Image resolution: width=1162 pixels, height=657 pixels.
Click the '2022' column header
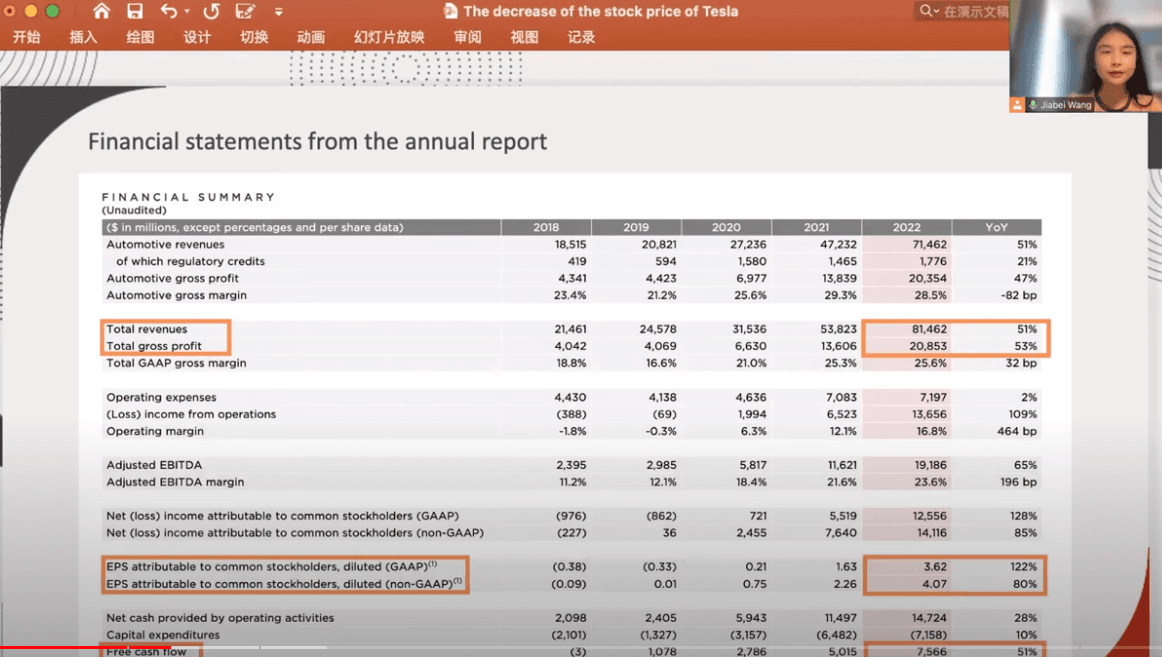coord(906,227)
